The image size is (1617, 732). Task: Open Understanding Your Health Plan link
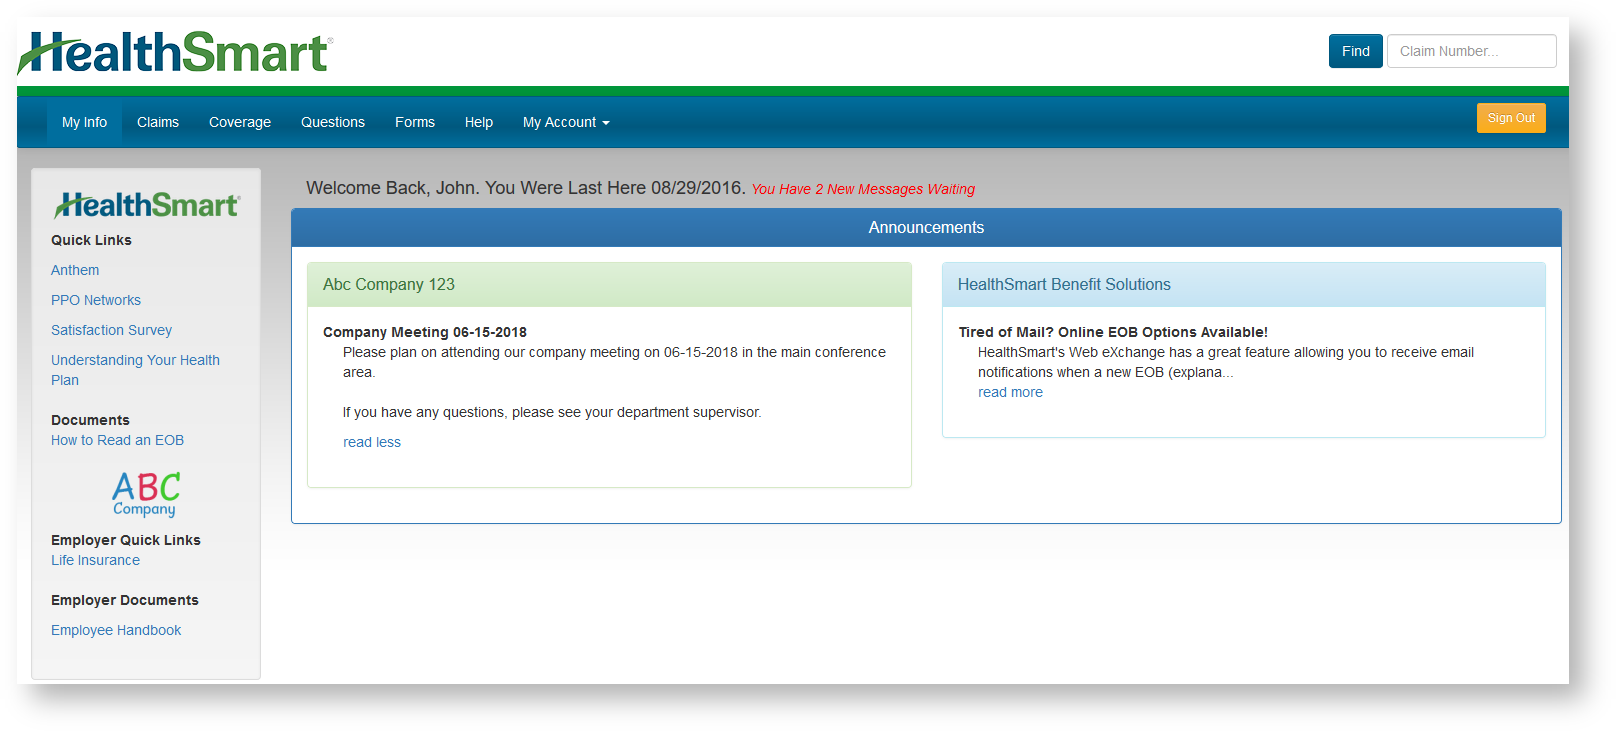click(x=135, y=370)
